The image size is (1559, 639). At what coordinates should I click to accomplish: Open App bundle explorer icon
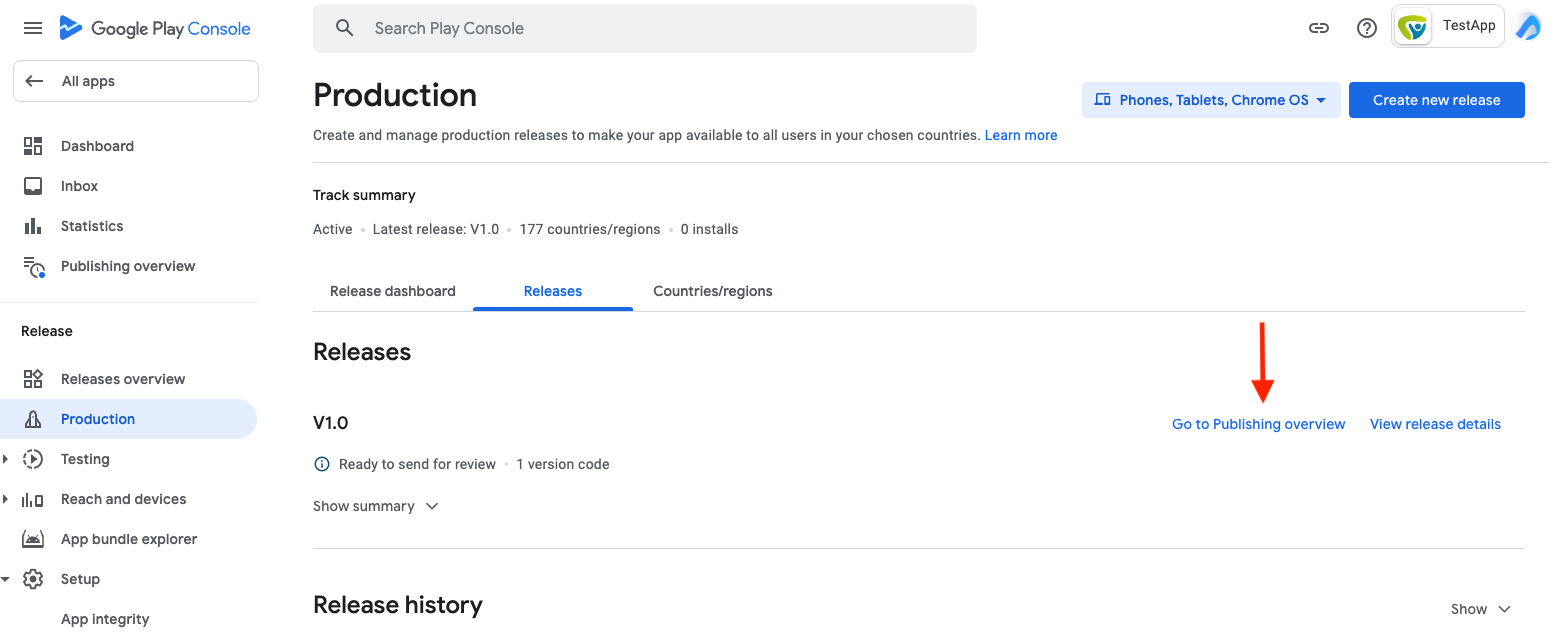(x=33, y=539)
